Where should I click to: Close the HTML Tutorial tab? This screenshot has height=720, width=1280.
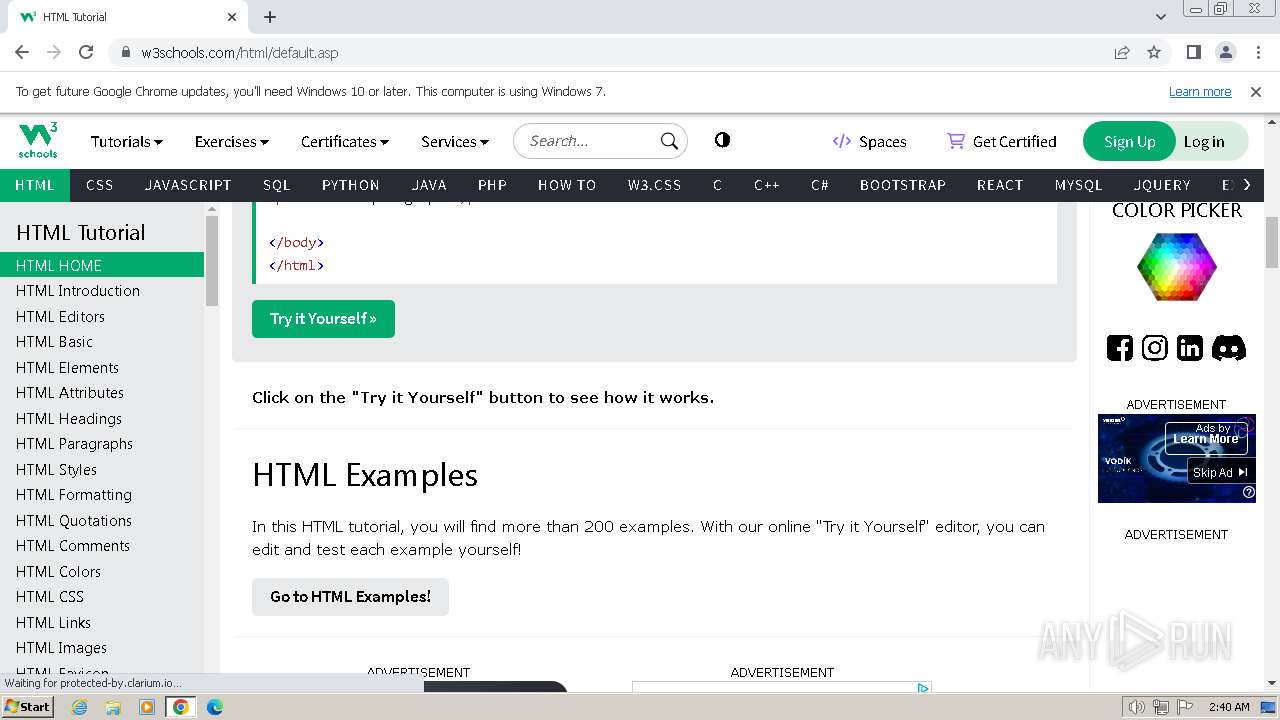232,17
